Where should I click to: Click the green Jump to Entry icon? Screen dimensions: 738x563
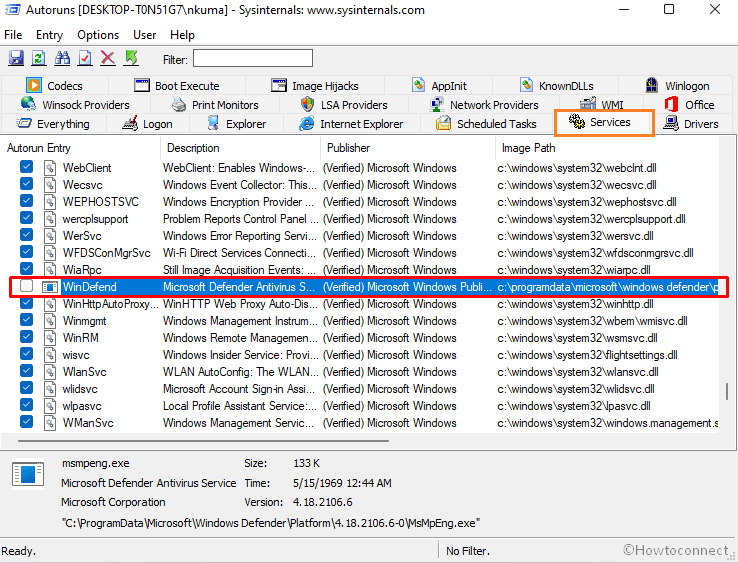click(131, 58)
